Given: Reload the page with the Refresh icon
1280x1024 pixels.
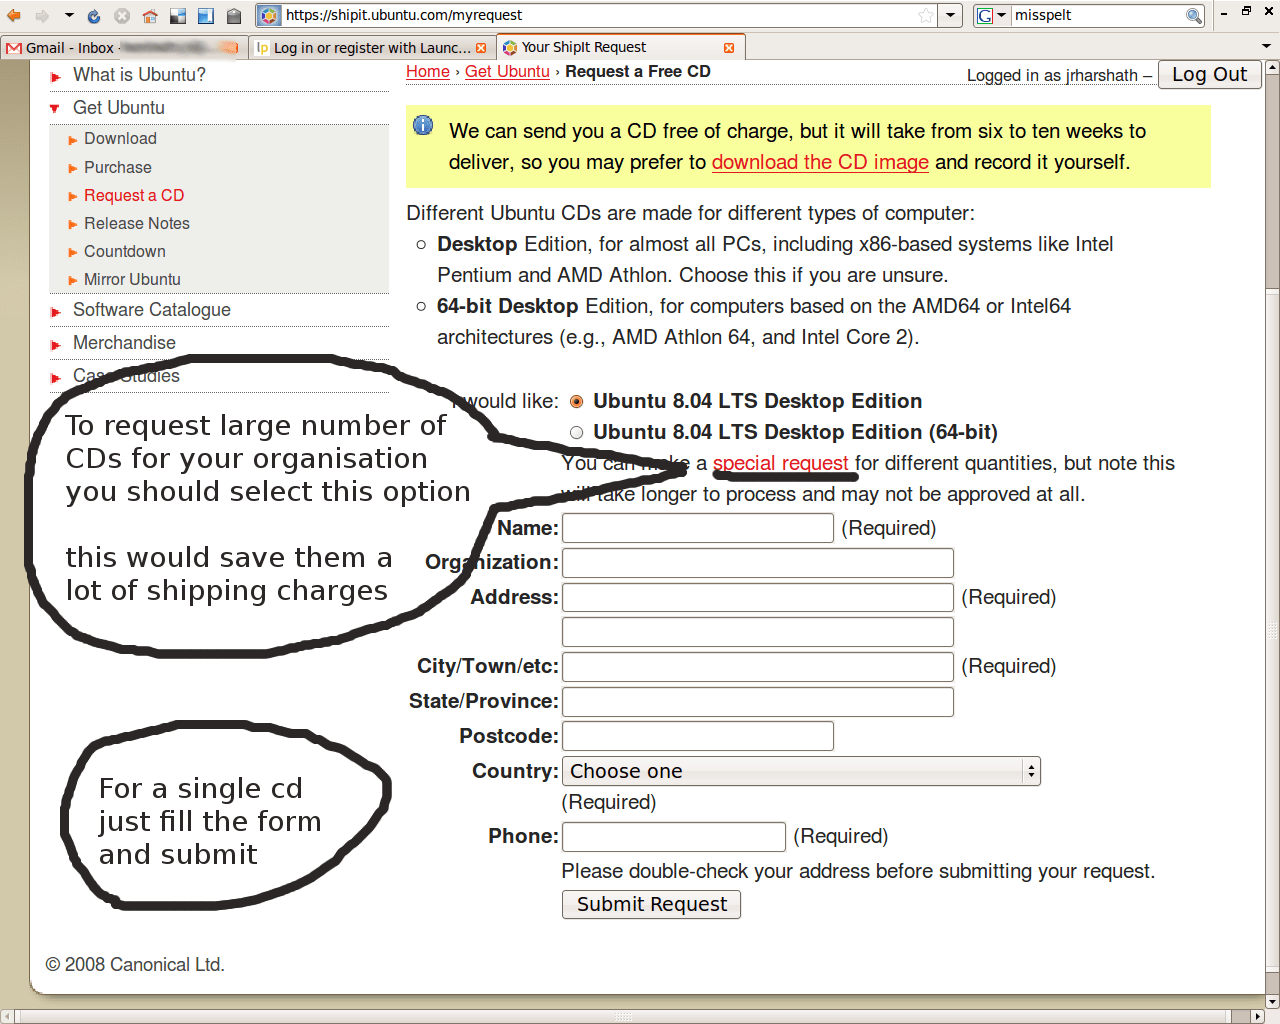Looking at the screenshot, I should (94, 16).
